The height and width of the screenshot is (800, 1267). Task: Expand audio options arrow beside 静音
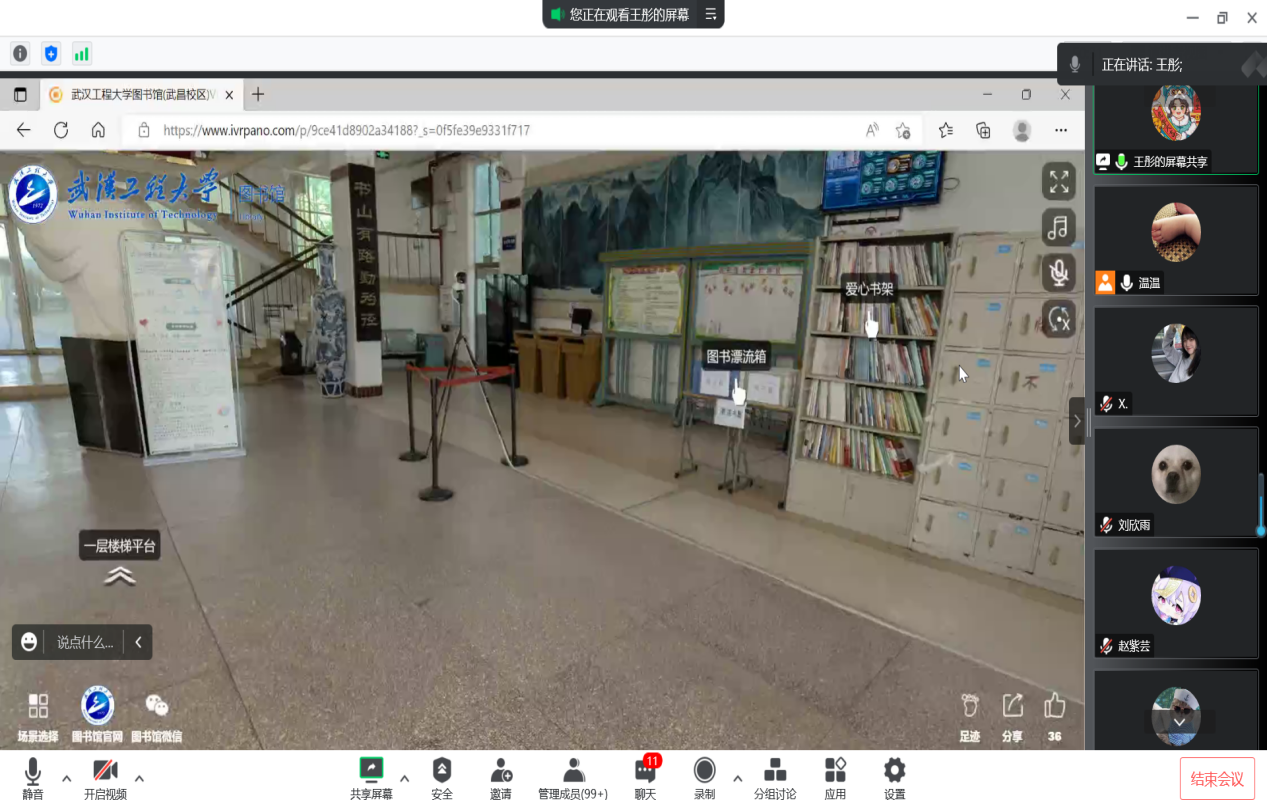tap(67, 778)
